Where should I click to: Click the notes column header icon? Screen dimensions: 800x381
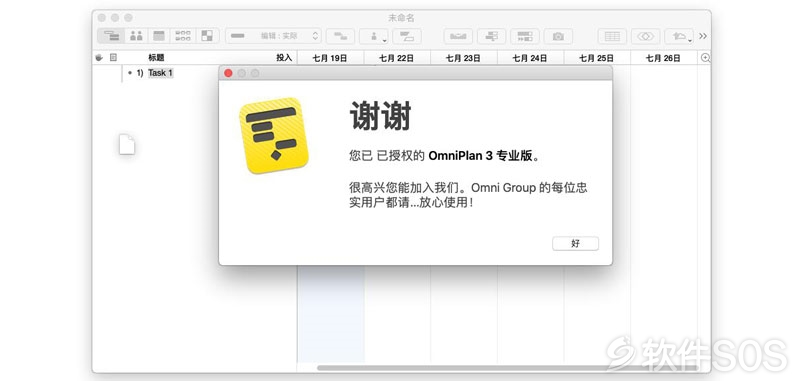tap(113, 58)
